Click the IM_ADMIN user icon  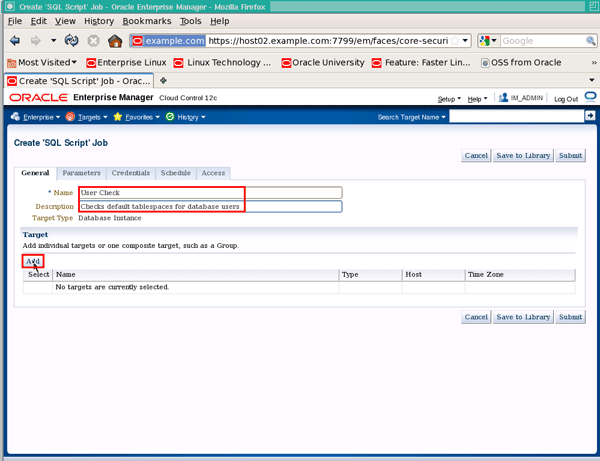(x=503, y=98)
